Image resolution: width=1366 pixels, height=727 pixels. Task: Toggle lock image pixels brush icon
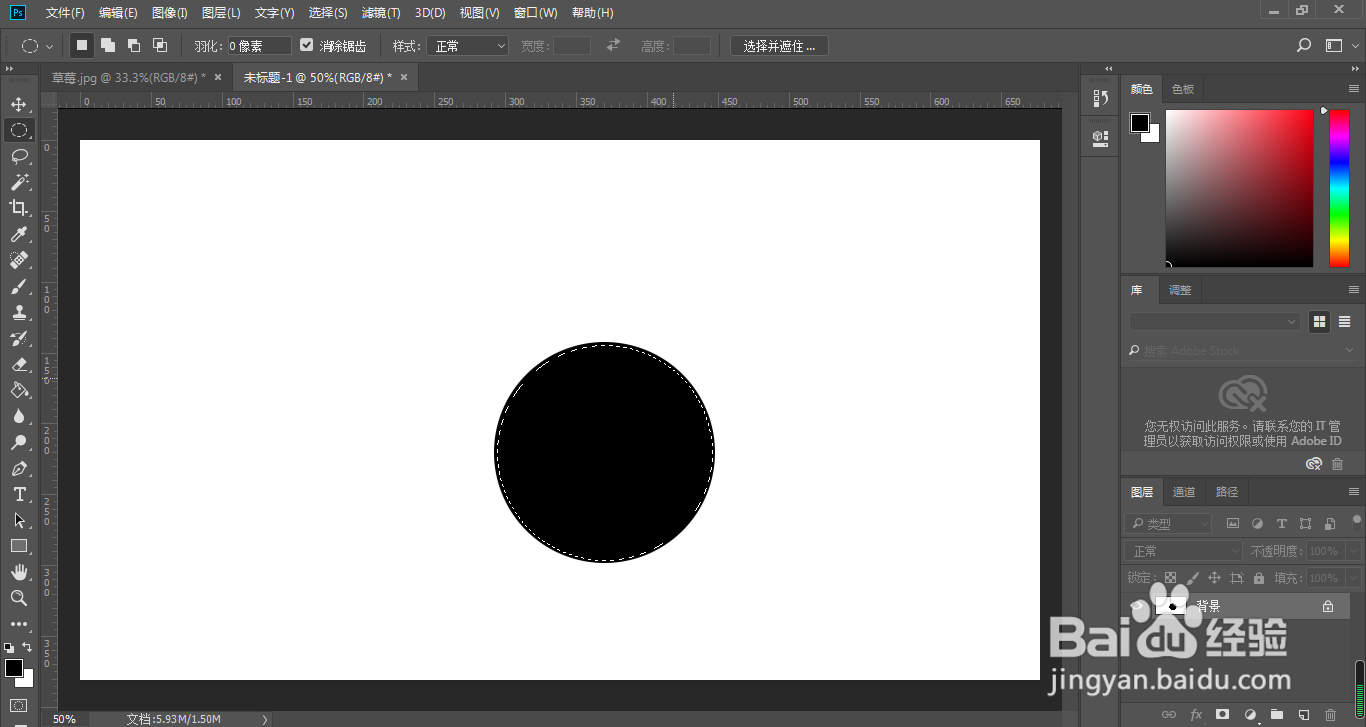pyautogui.click(x=1192, y=578)
